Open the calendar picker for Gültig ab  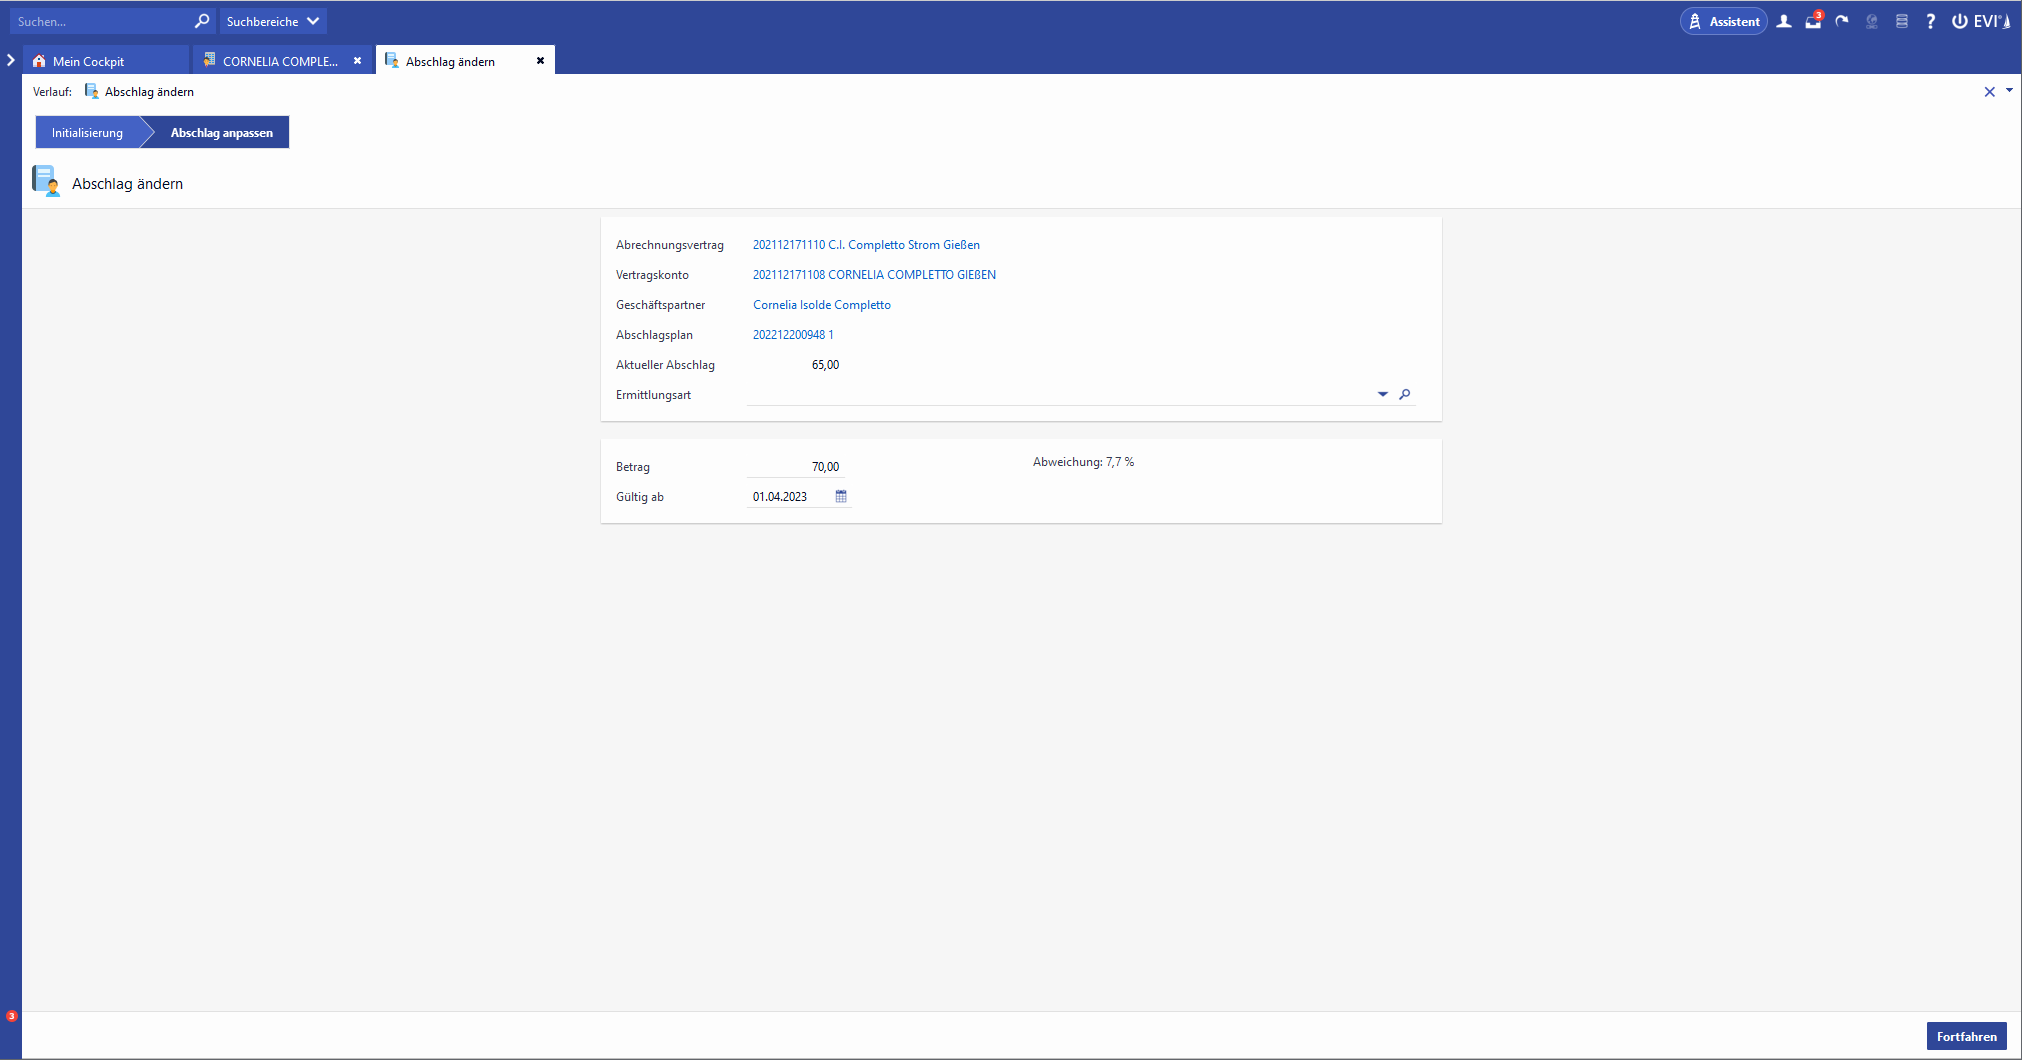click(x=841, y=497)
